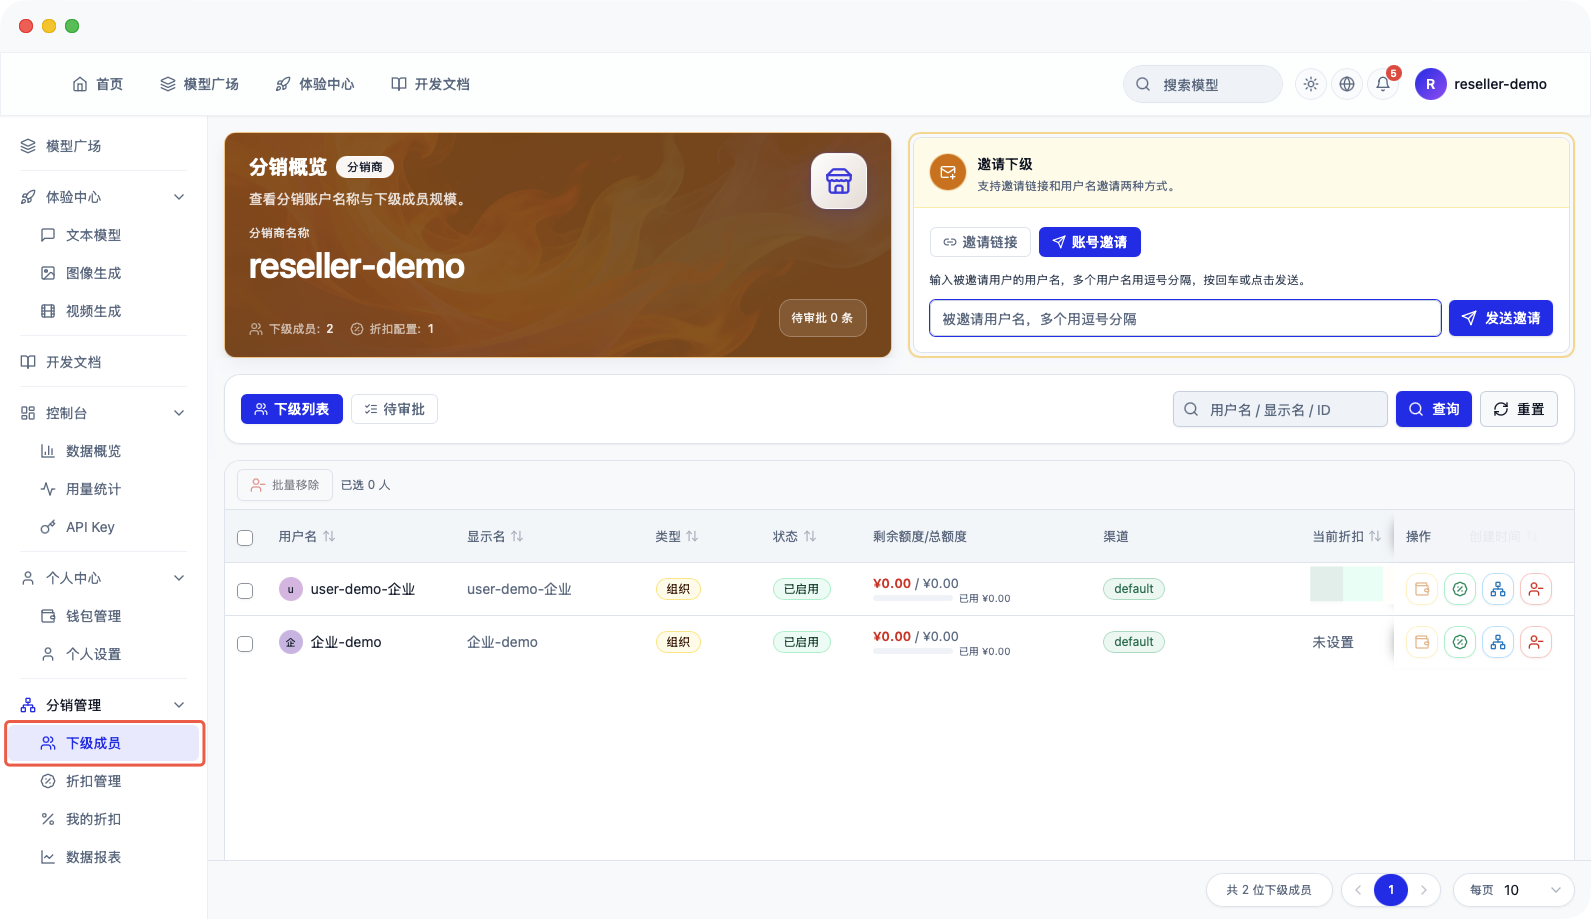Screen dimensions: 1591x919
Task: Switch to the 下级列表 tab
Action: click(292, 409)
